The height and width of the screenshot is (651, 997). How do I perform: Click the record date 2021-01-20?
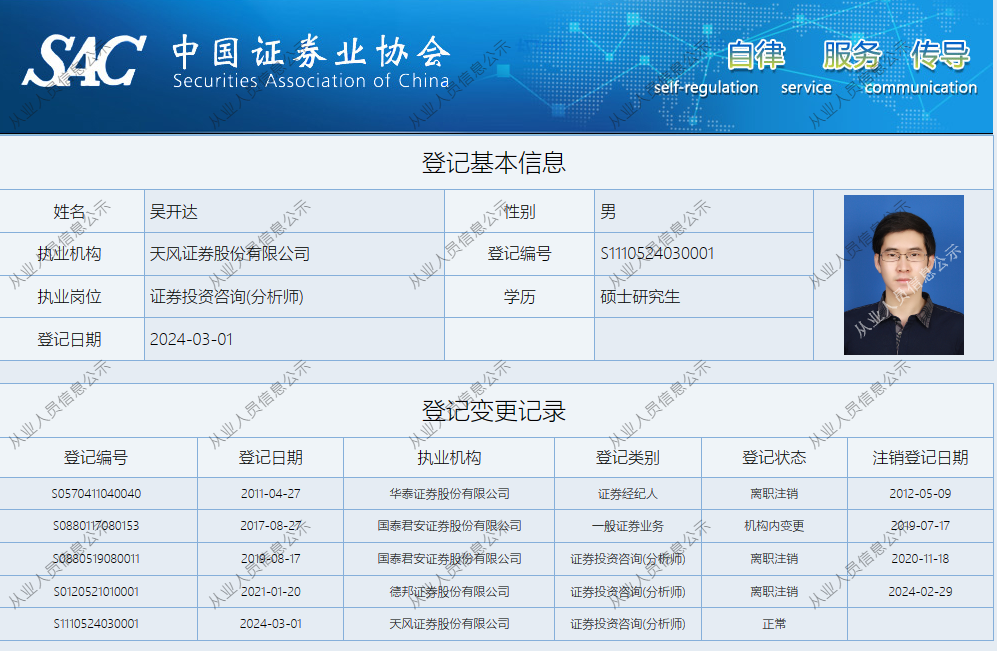[x=271, y=593]
